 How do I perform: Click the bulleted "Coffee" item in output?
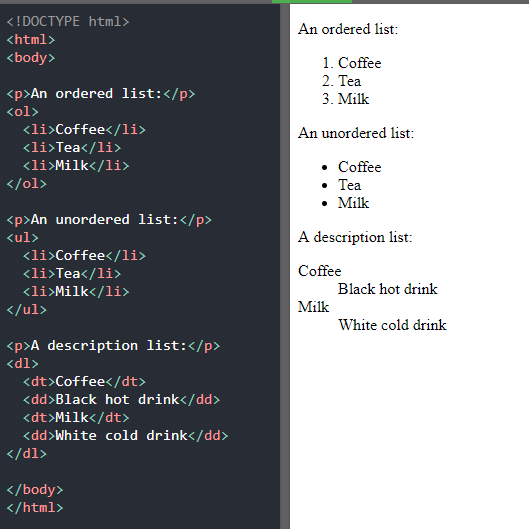pos(352,167)
